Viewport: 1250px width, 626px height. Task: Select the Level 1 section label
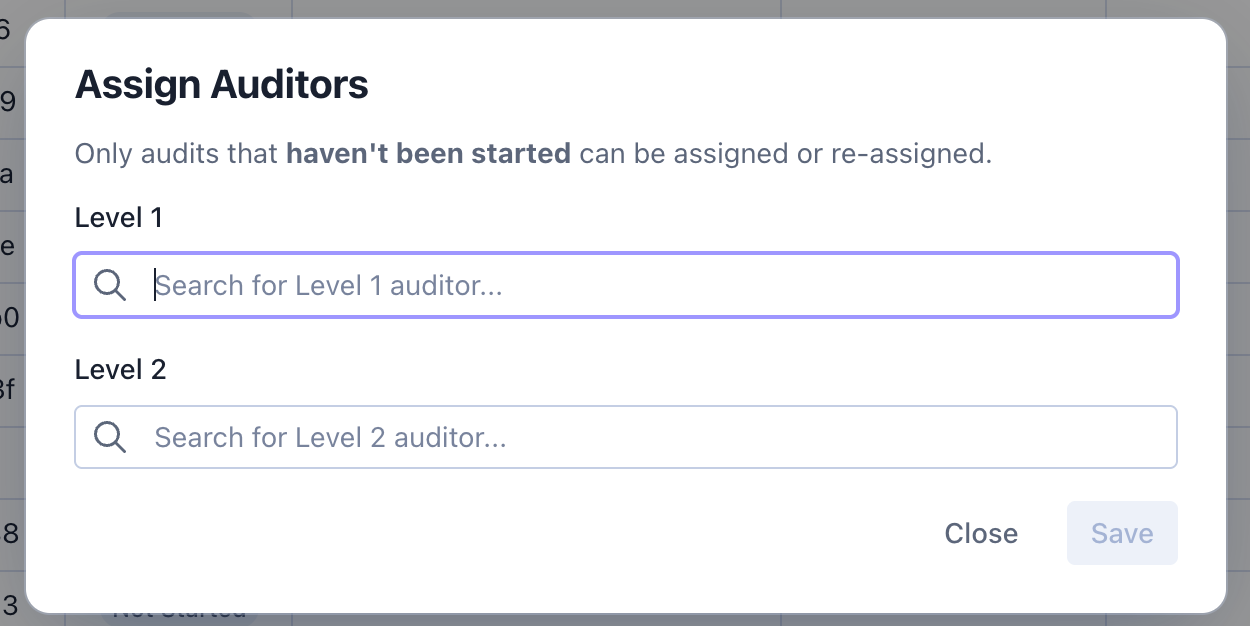coord(118,217)
